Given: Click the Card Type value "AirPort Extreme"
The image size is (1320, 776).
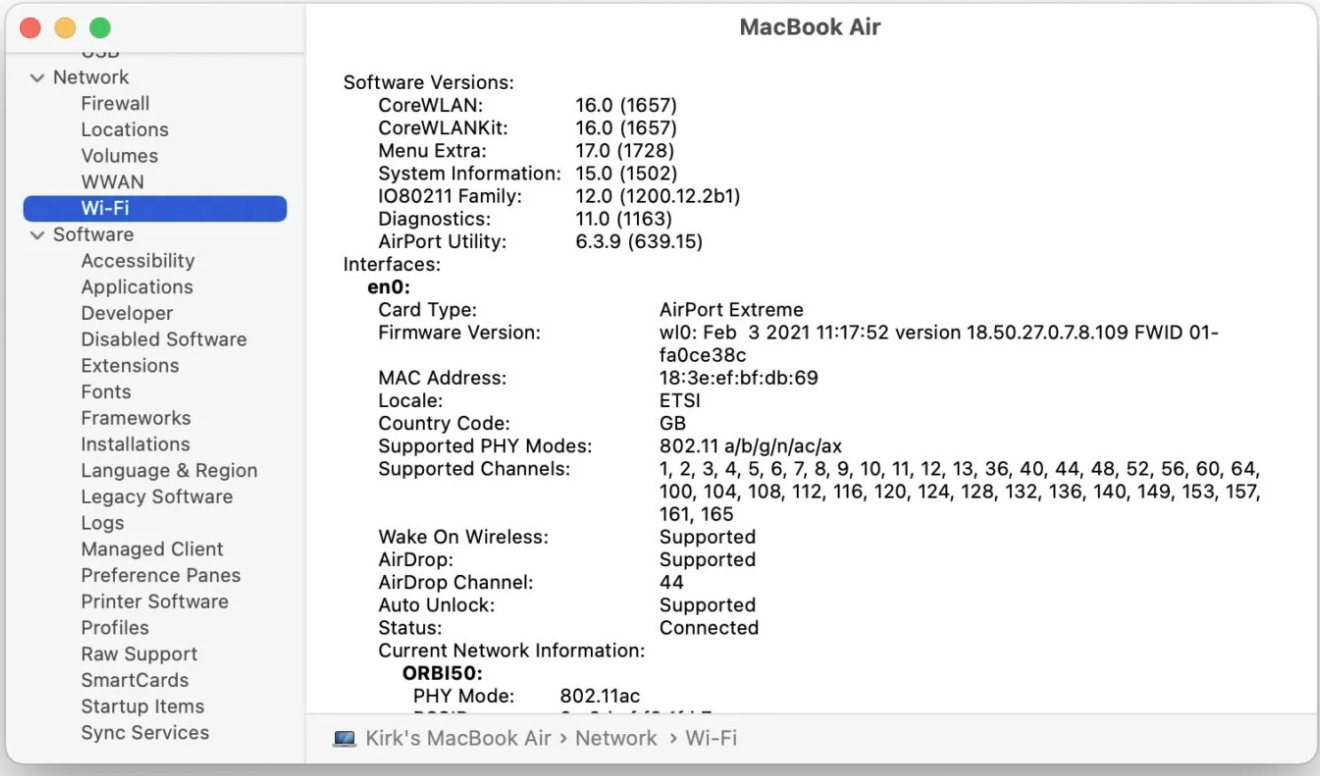Looking at the screenshot, I should point(731,310).
